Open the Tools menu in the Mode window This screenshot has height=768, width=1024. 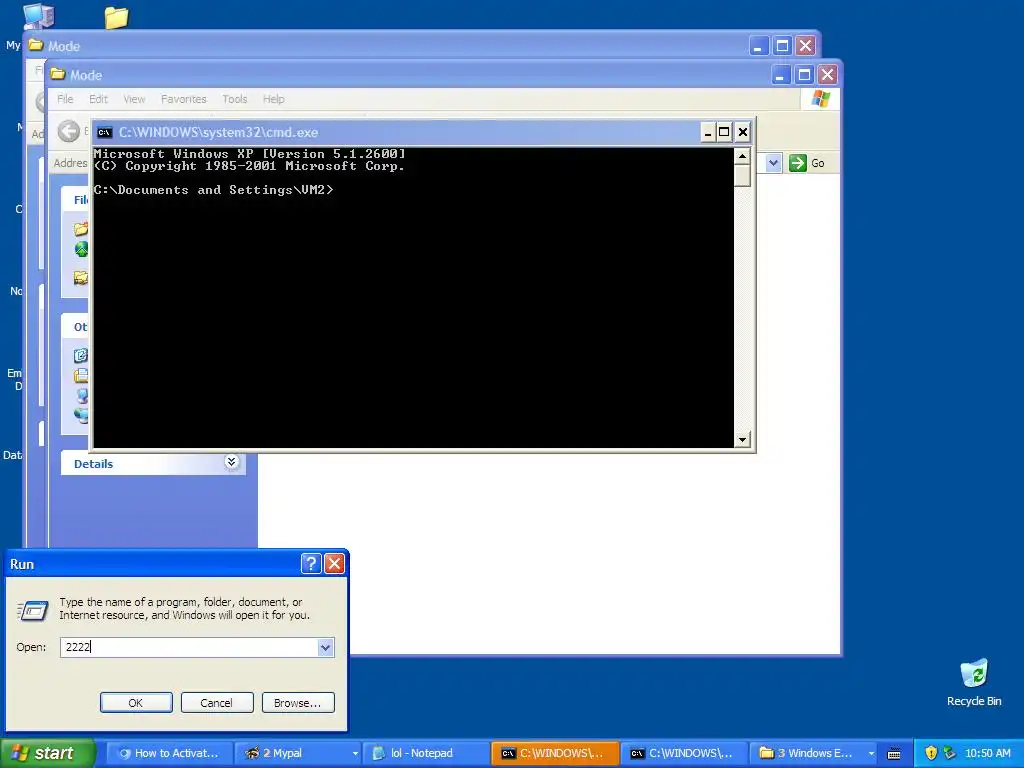(x=234, y=99)
